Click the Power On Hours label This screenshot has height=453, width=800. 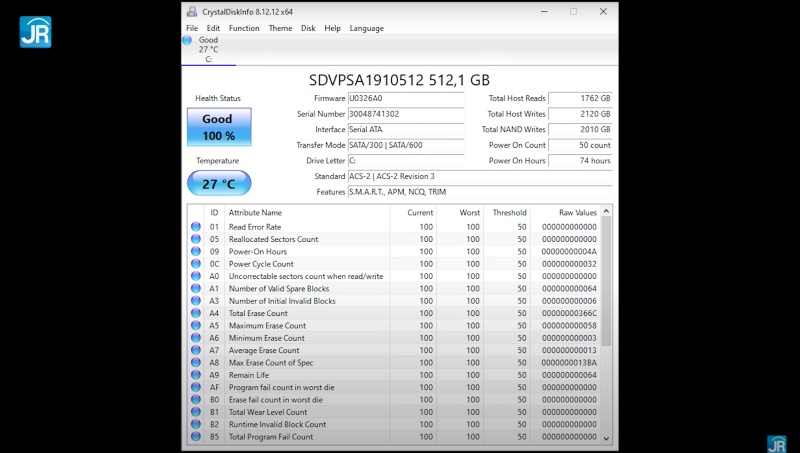coord(517,160)
